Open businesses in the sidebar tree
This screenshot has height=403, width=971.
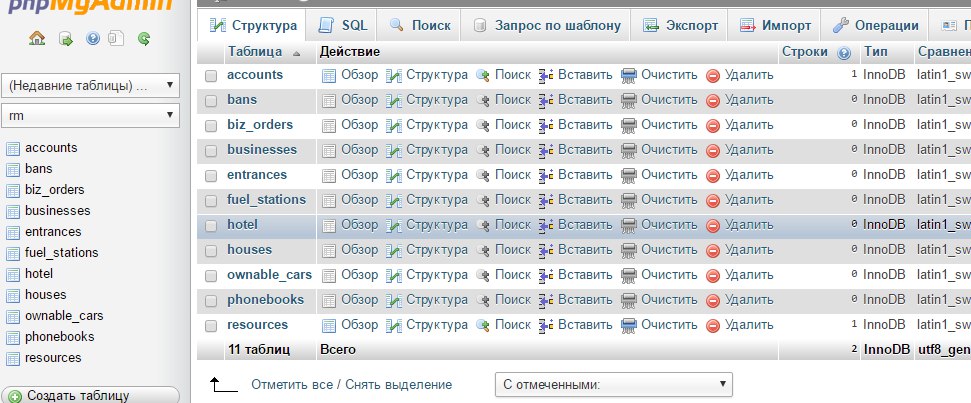point(58,210)
